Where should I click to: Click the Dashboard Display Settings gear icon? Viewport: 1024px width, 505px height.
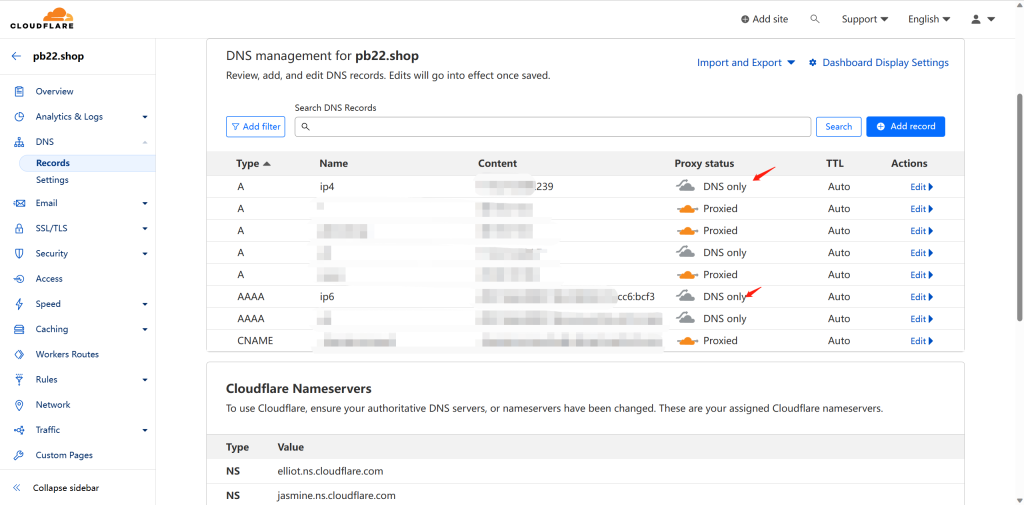pyautogui.click(x=813, y=63)
